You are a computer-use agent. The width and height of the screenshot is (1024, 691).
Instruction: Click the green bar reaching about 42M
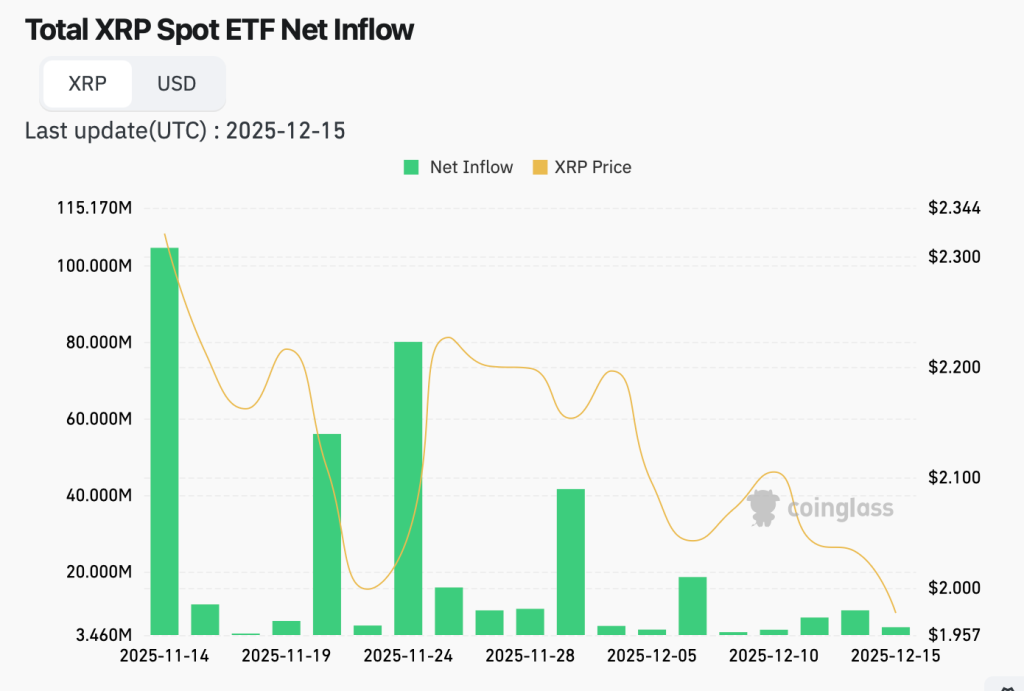[571, 561]
